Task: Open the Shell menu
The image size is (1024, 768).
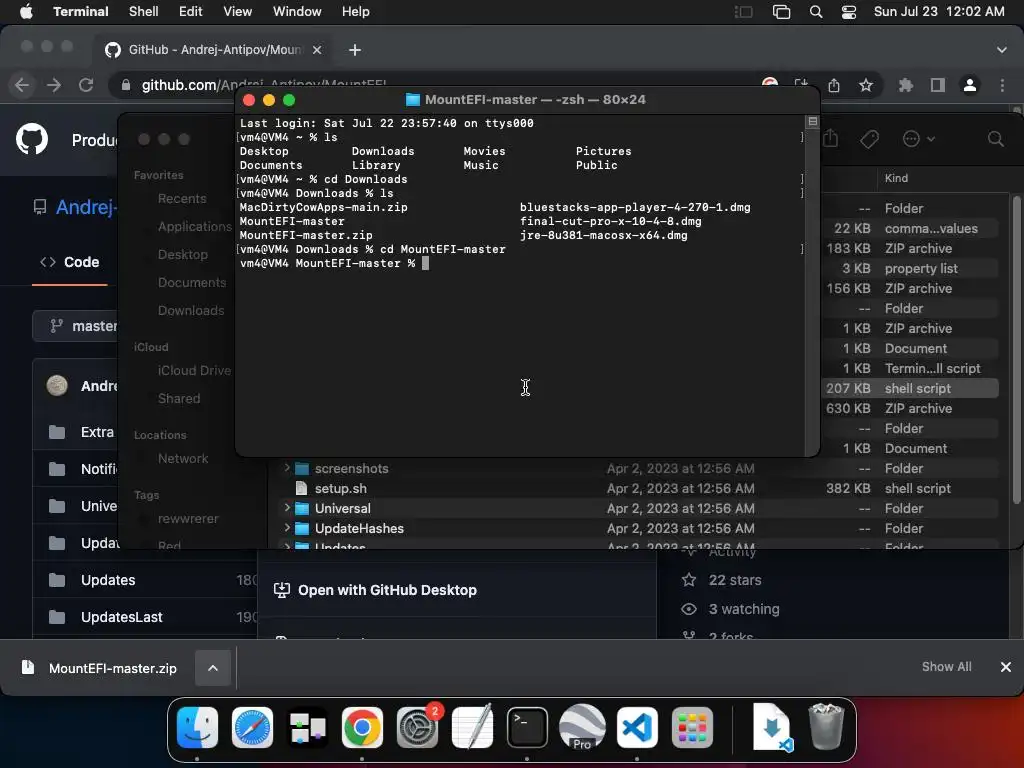Action: pos(143,11)
